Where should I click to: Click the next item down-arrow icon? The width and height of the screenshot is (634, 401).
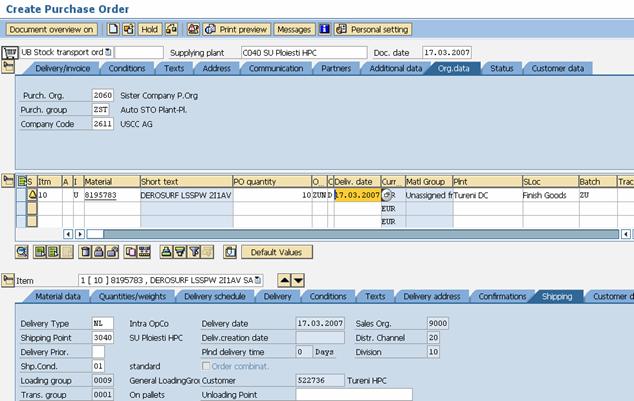[298, 280]
